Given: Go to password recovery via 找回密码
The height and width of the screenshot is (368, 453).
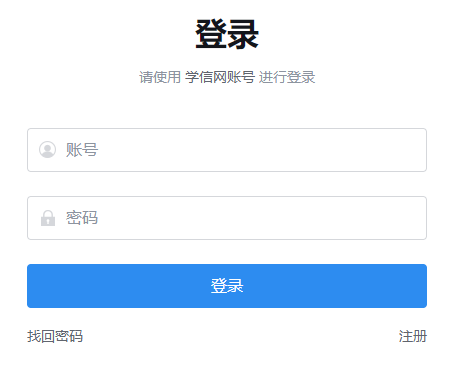Looking at the screenshot, I should pyautogui.click(x=55, y=336).
